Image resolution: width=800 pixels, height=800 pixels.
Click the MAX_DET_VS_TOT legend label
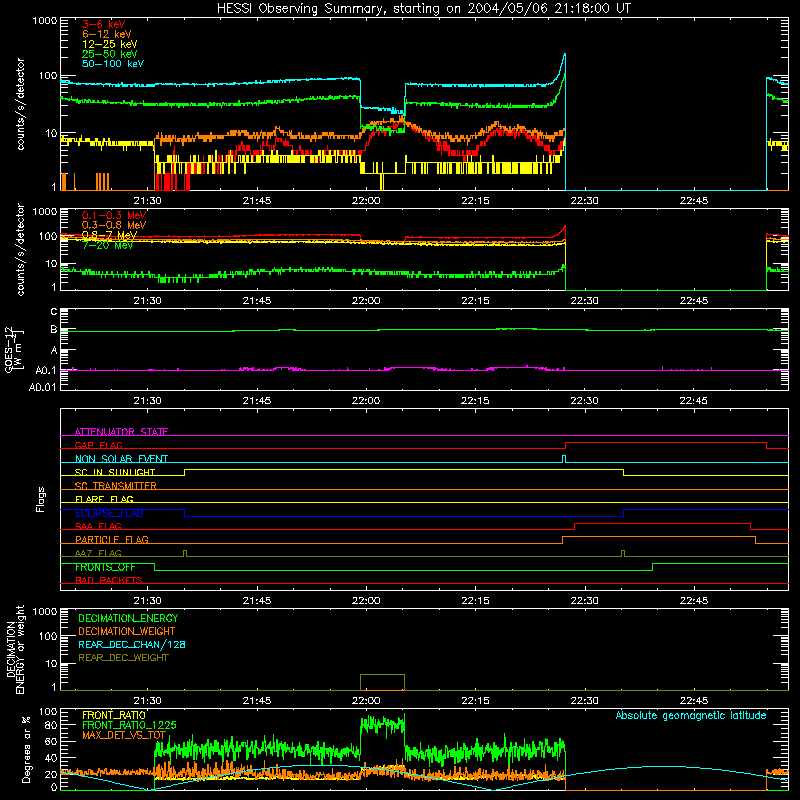click(x=124, y=735)
